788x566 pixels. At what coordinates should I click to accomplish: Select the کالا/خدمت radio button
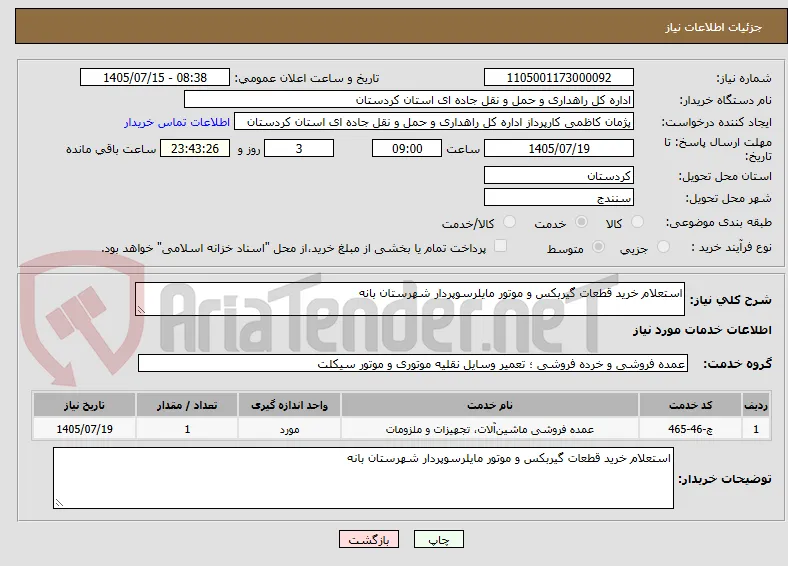coord(509,222)
